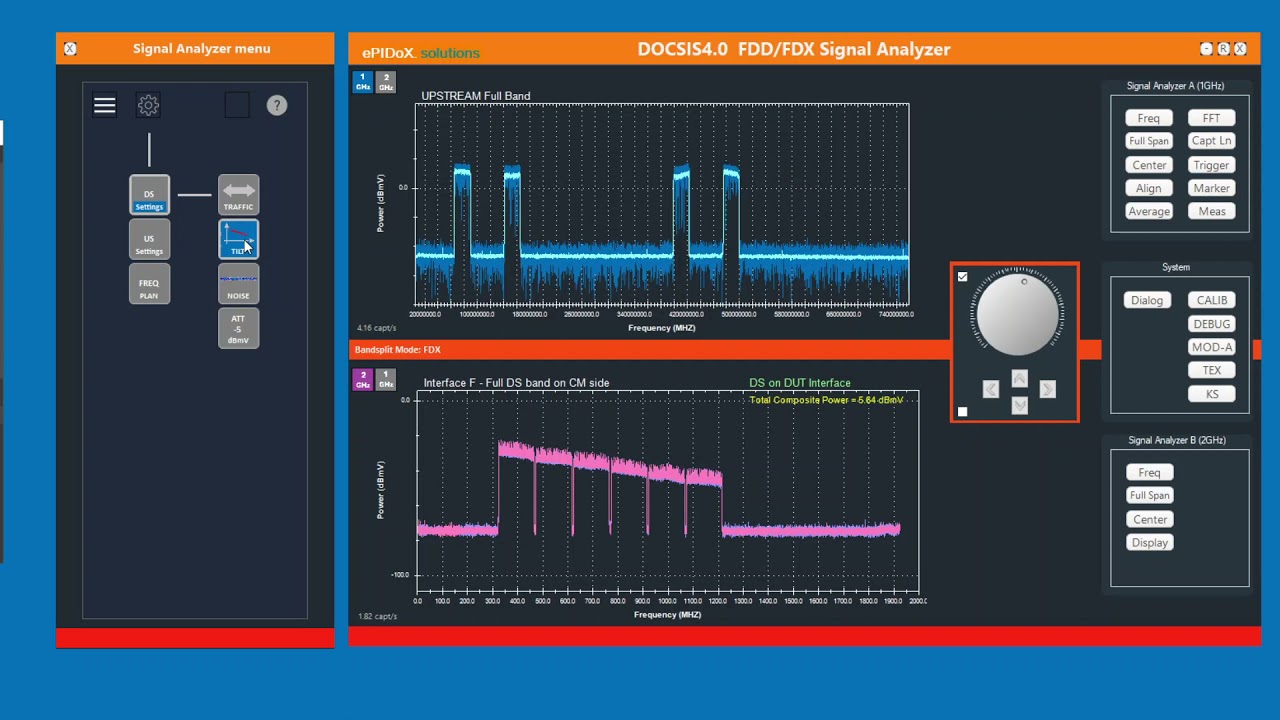Viewport: 1280px width, 720px height.
Task: Uncheck the checkbox at top of knob panel
Action: 962,277
